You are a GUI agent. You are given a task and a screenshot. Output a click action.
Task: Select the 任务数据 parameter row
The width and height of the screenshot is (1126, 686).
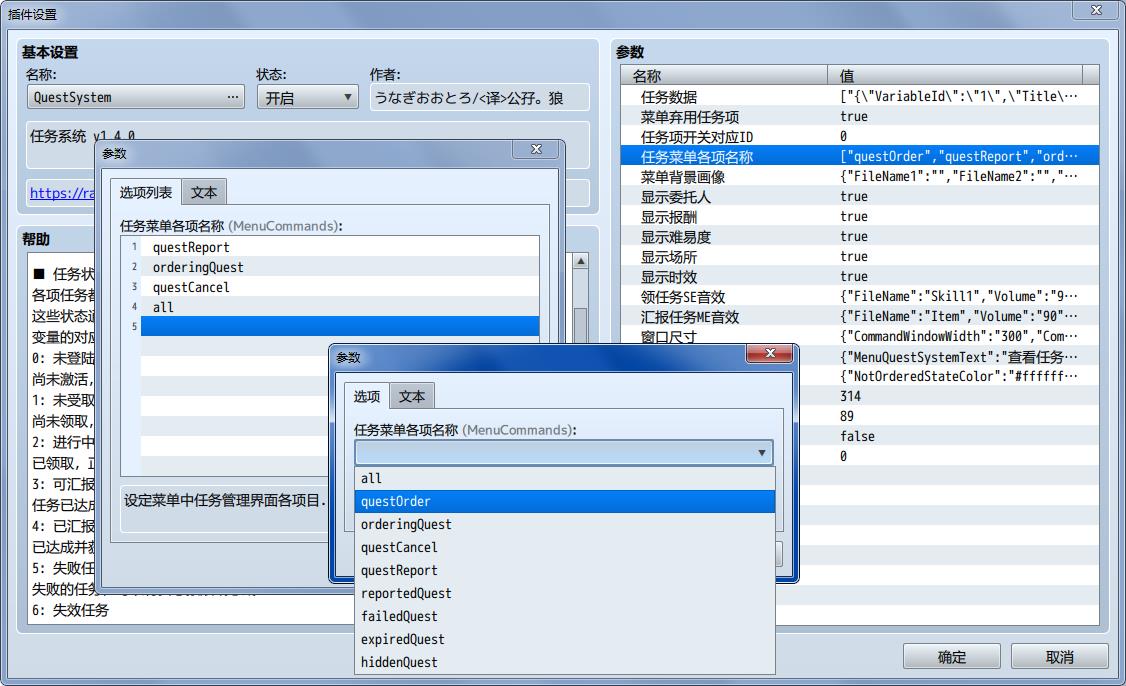(860, 96)
